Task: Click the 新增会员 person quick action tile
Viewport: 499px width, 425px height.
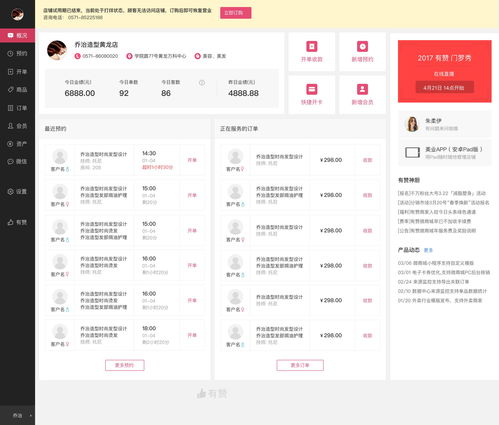Action: [x=362, y=95]
